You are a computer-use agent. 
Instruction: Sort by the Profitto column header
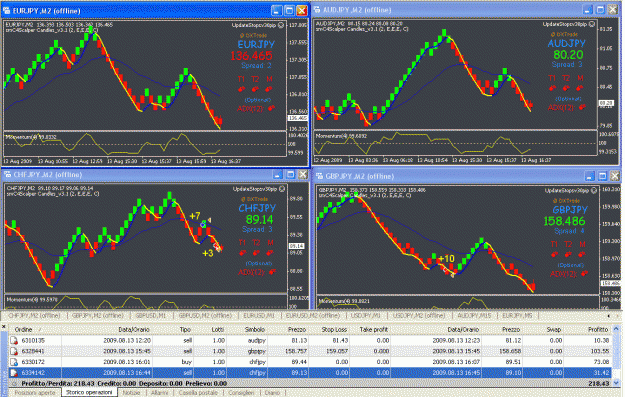(x=598, y=330)
